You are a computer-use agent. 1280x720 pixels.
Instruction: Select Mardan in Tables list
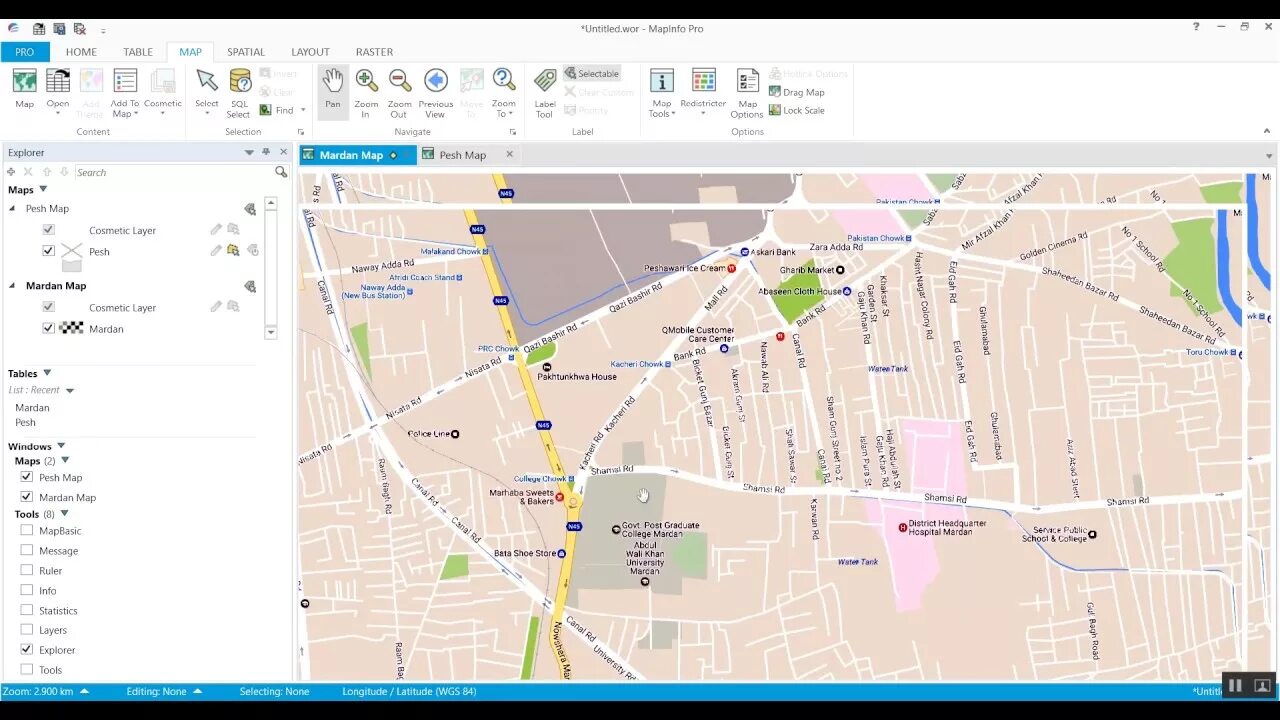(x=32, y=407)
